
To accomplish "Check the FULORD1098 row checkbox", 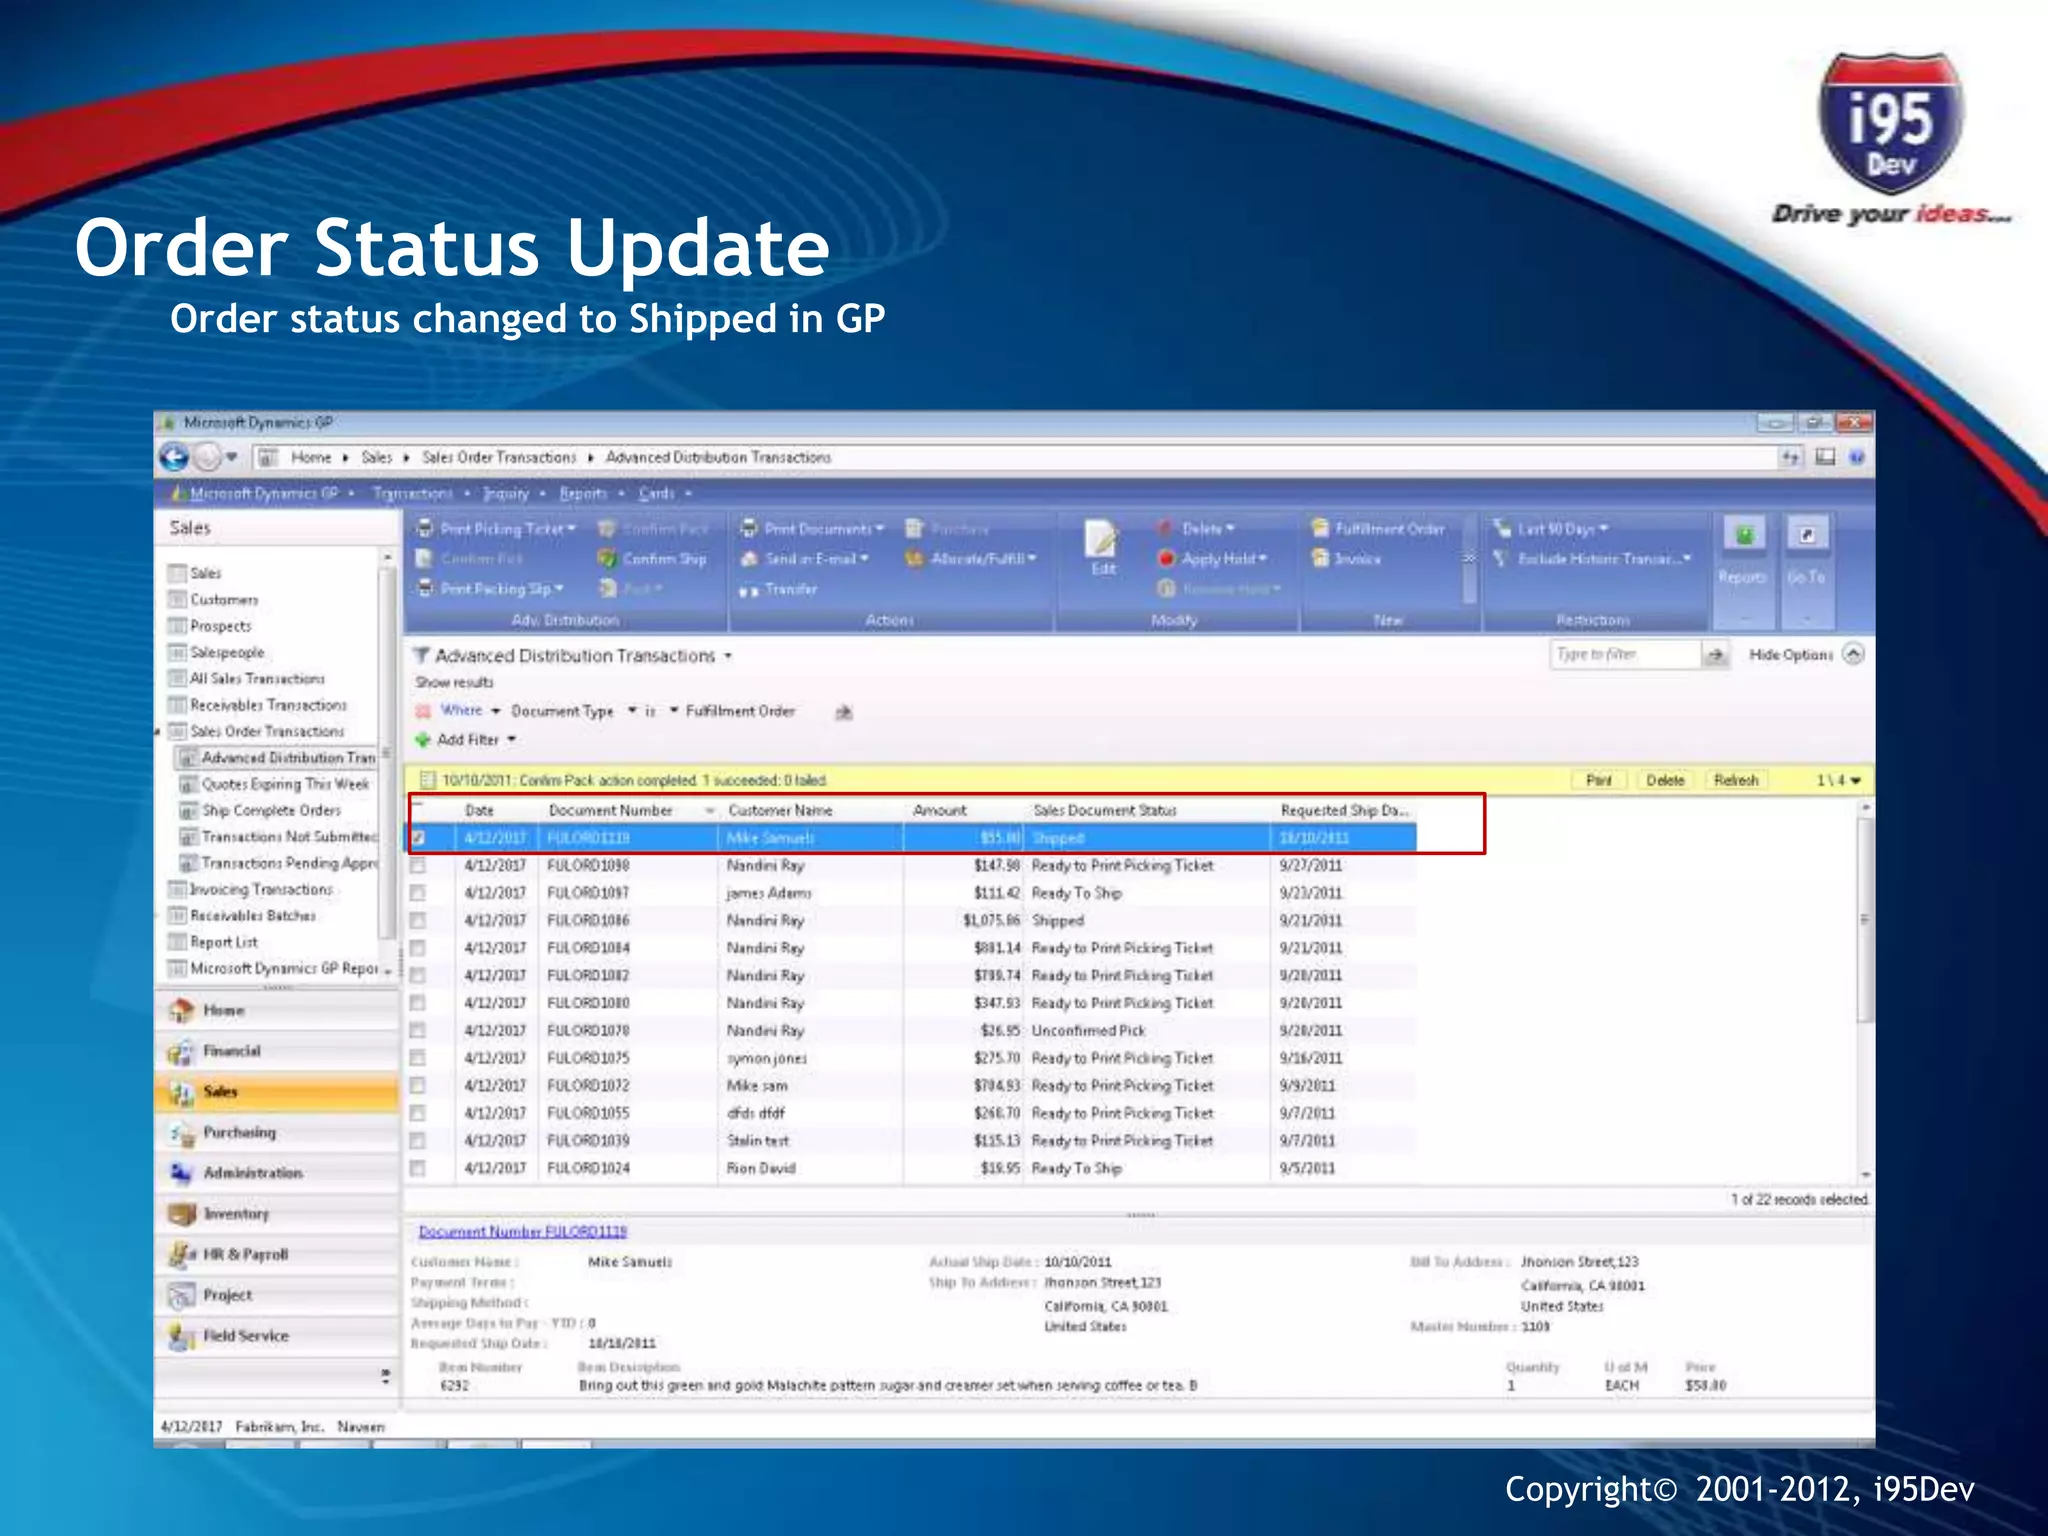I will (418, 866).
